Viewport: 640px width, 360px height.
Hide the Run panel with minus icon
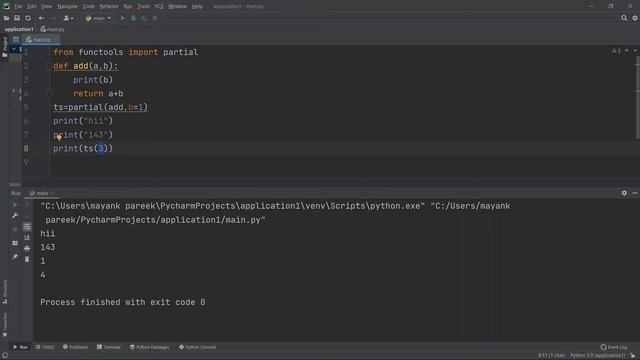tap(635, 193)
